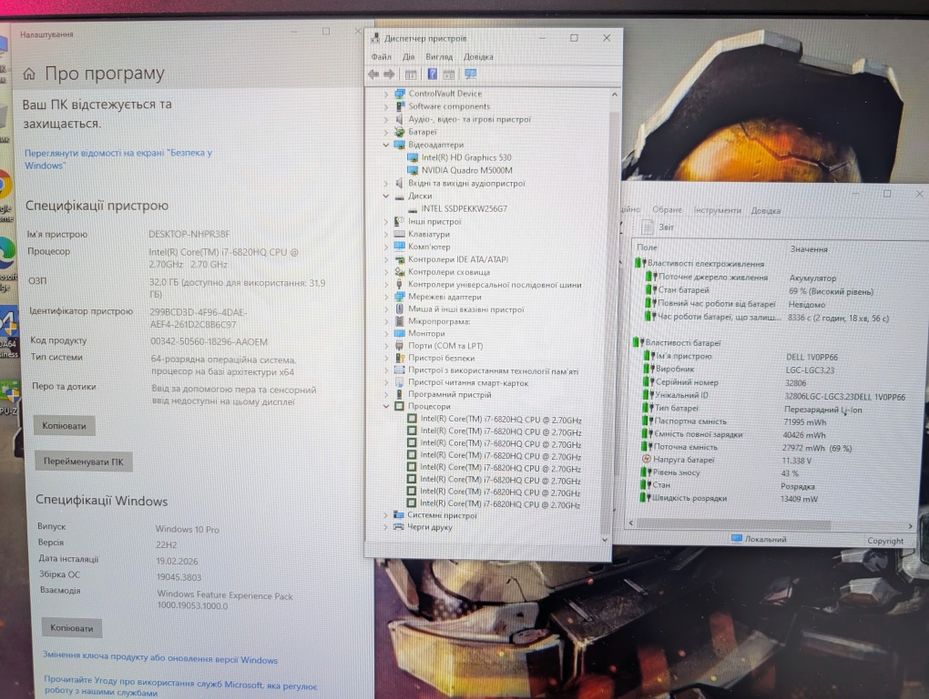Expand the Системні пристрої category
The width and height of the screenshot is (929, 699).
386,515
